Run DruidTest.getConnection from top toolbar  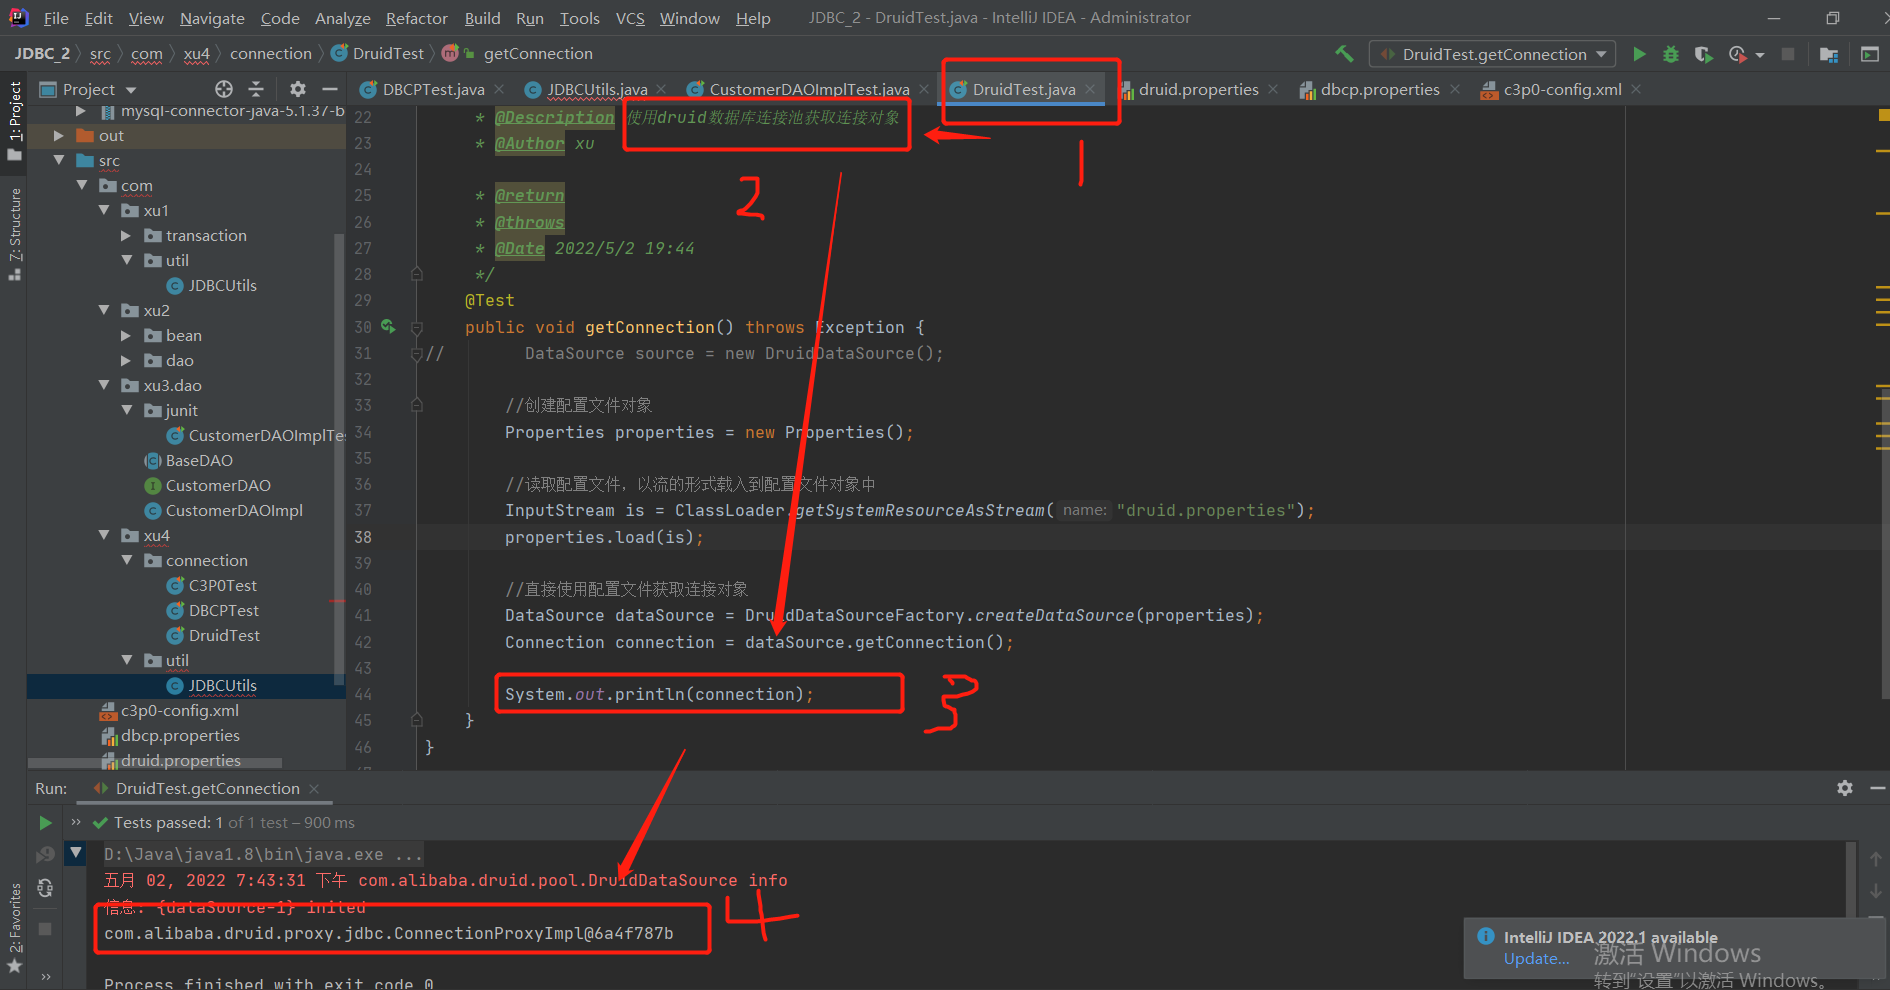[x=1639, y=54]
